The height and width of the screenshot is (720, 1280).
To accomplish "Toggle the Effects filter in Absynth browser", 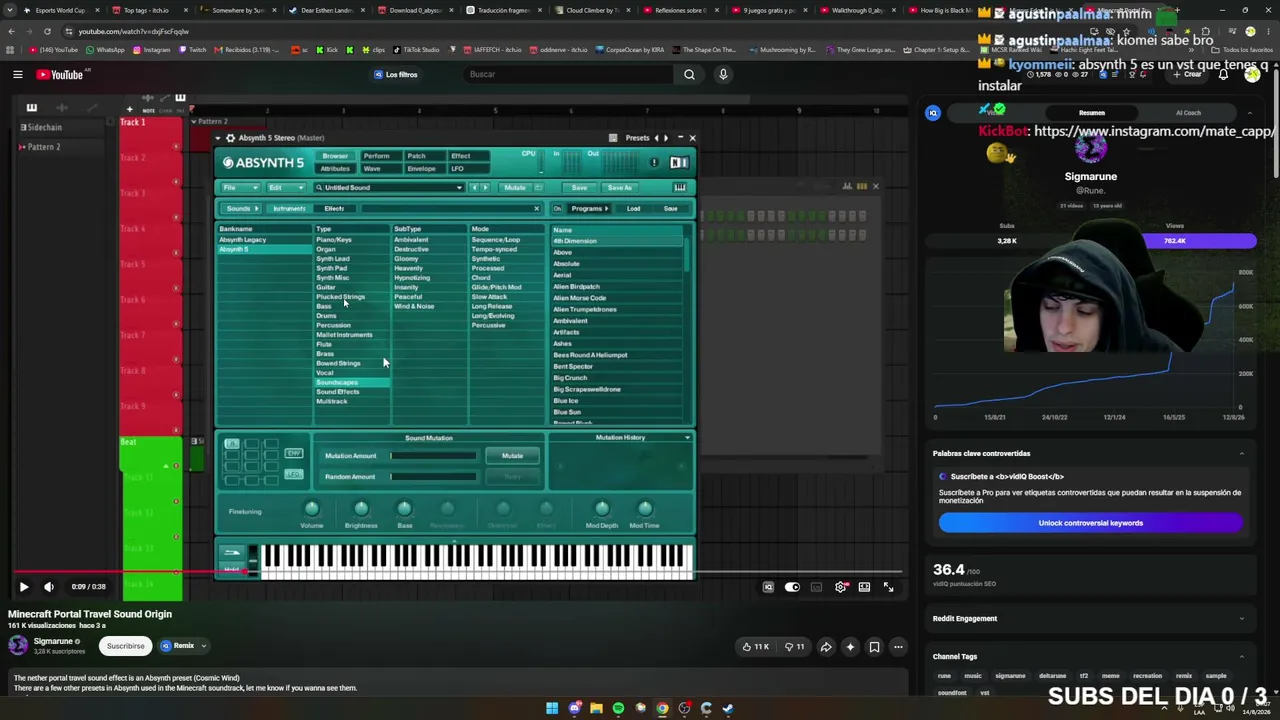I will tap(334, 209).
